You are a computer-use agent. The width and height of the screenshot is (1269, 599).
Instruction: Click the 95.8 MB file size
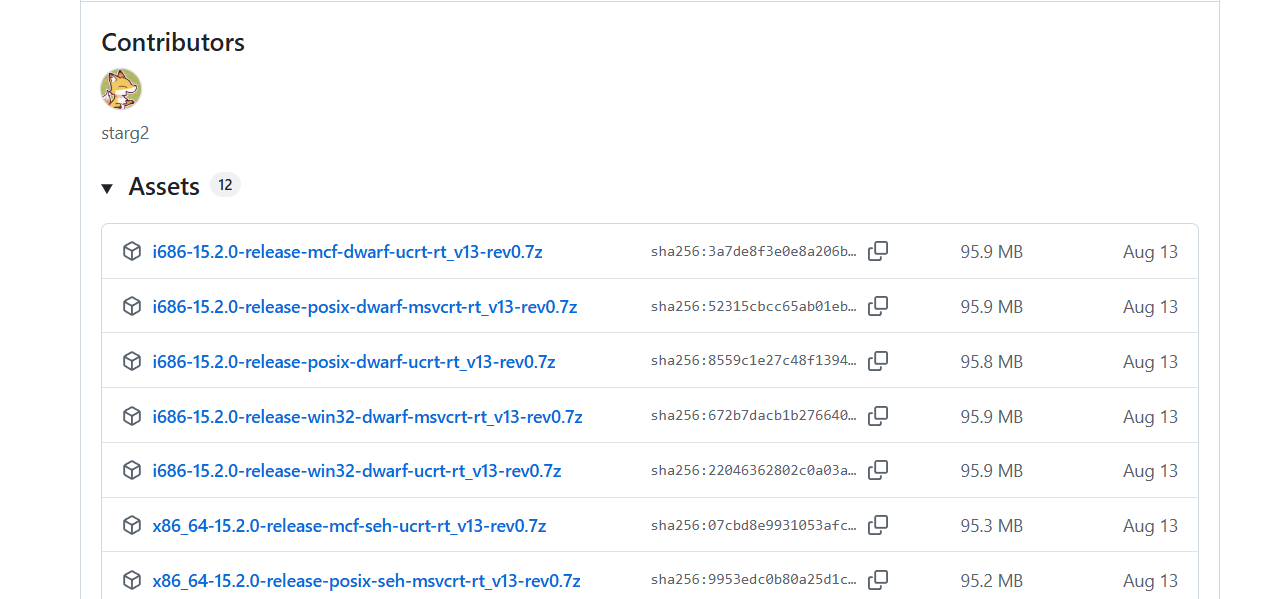tap(991, 362)
